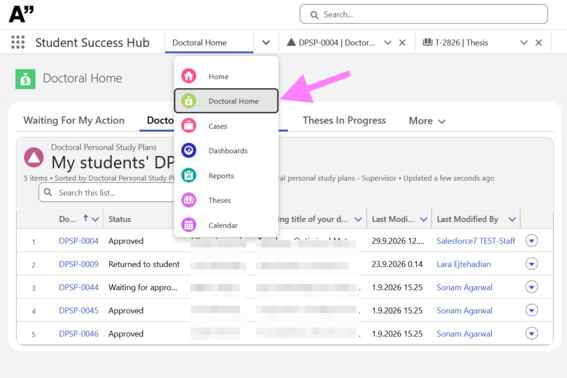Show row actions for DPSP-0004
Viewport: 567px width, 378px height.
(532, 241)
